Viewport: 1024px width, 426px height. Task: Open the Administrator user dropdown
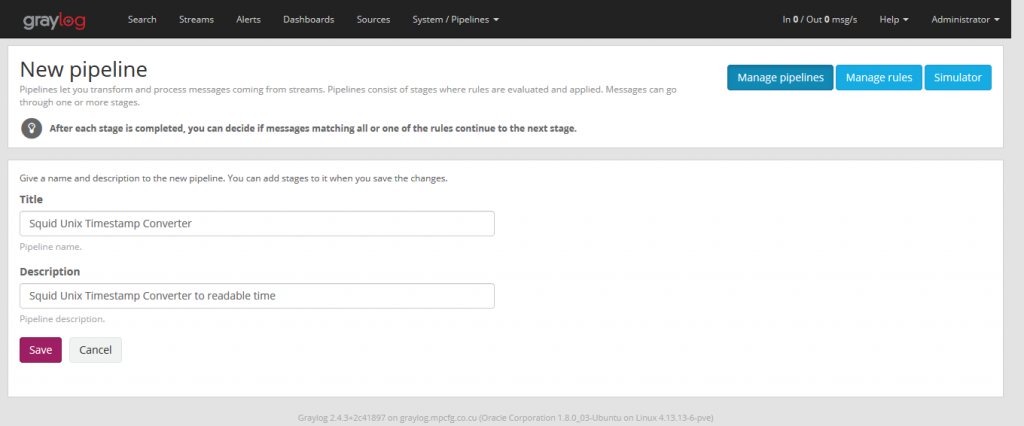point(965,20)
